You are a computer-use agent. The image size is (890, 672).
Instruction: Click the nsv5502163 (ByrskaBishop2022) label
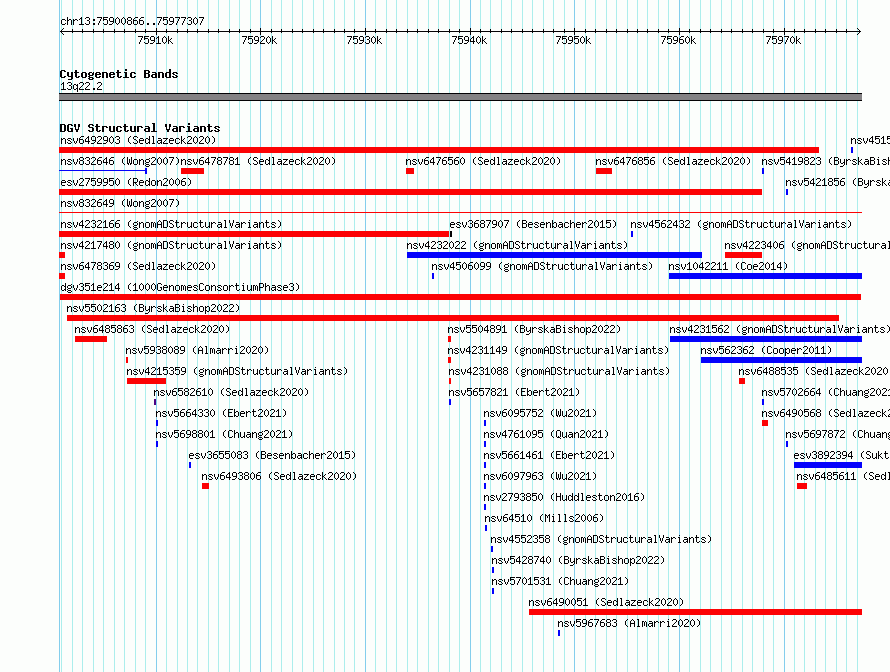(153, 308)
